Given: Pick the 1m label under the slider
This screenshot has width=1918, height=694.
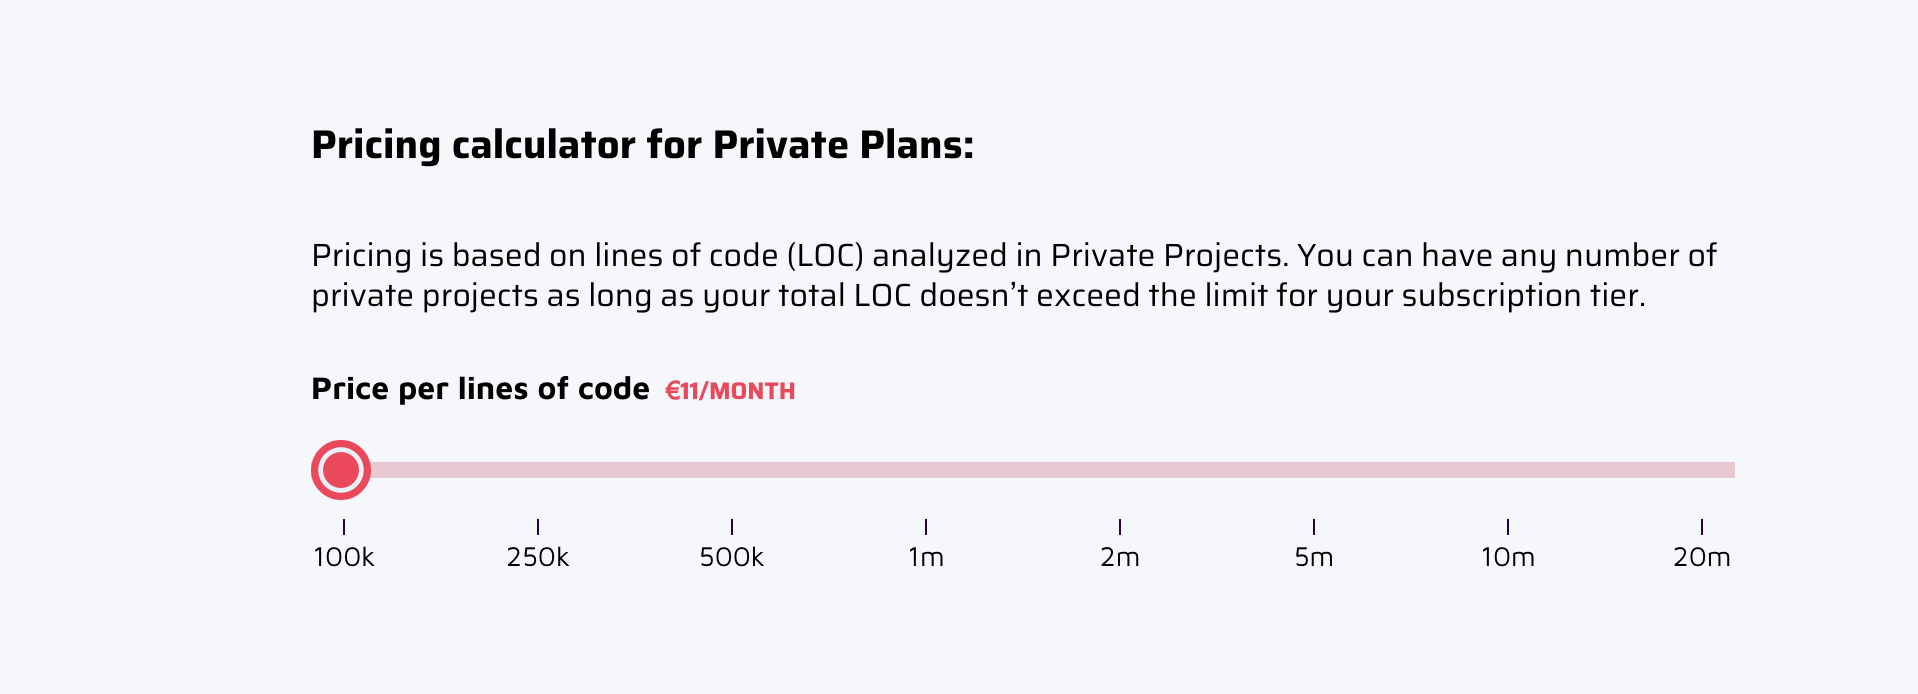Looking at the screenshot, I should [925, 558].
